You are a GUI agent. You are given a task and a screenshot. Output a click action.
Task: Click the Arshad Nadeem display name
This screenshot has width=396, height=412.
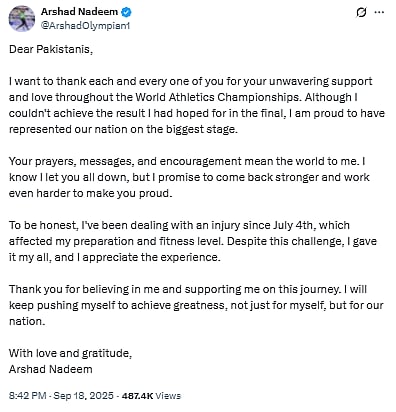(79, 12)
